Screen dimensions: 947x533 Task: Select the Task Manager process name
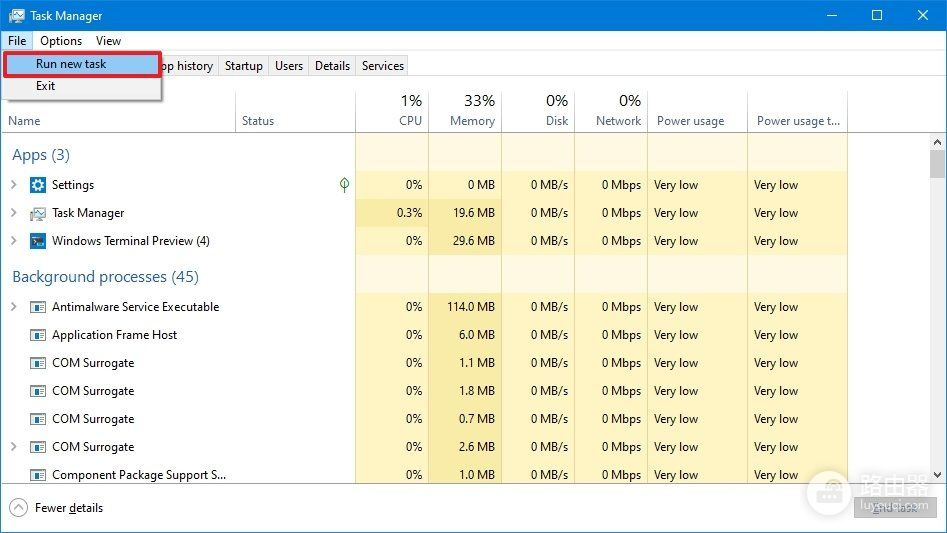(88, 212)
